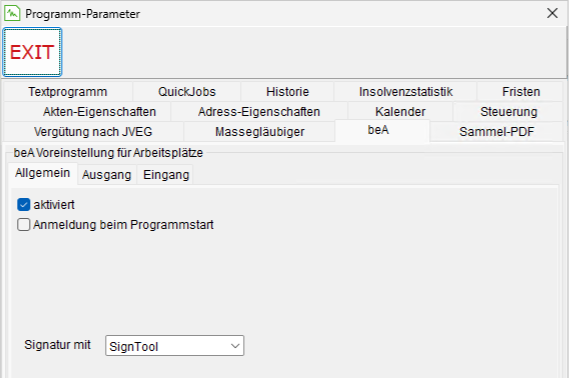Switch to the Eingang sub-tab

166,175
